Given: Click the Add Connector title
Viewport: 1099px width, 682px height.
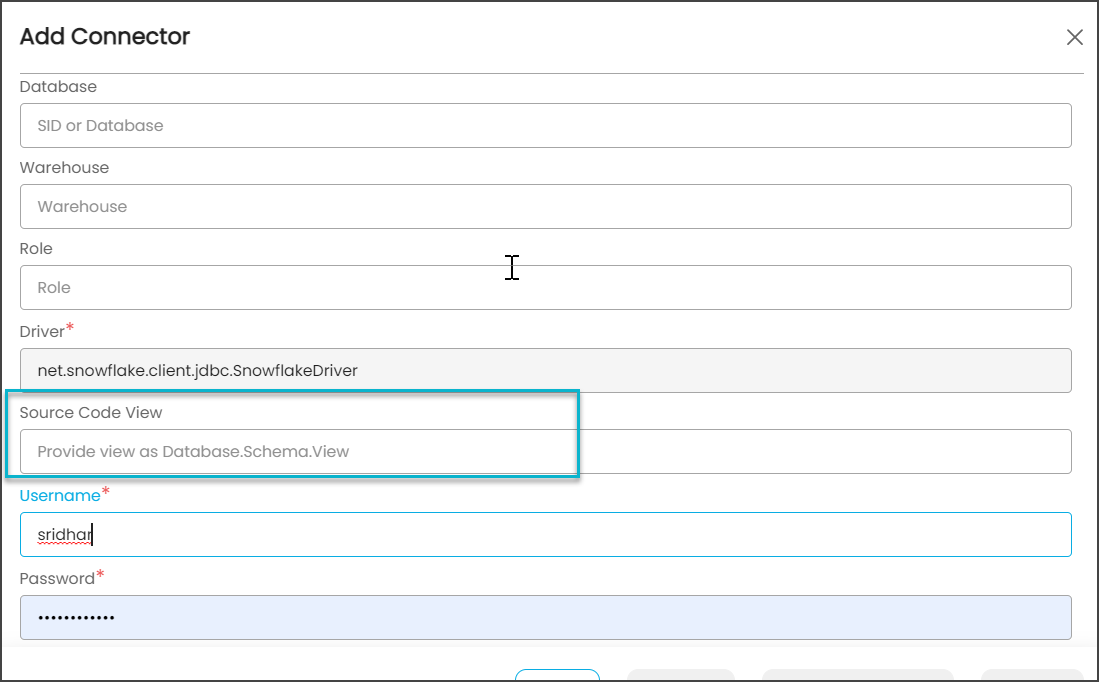Looking at the screenshot, I should (x=105, y=37).
